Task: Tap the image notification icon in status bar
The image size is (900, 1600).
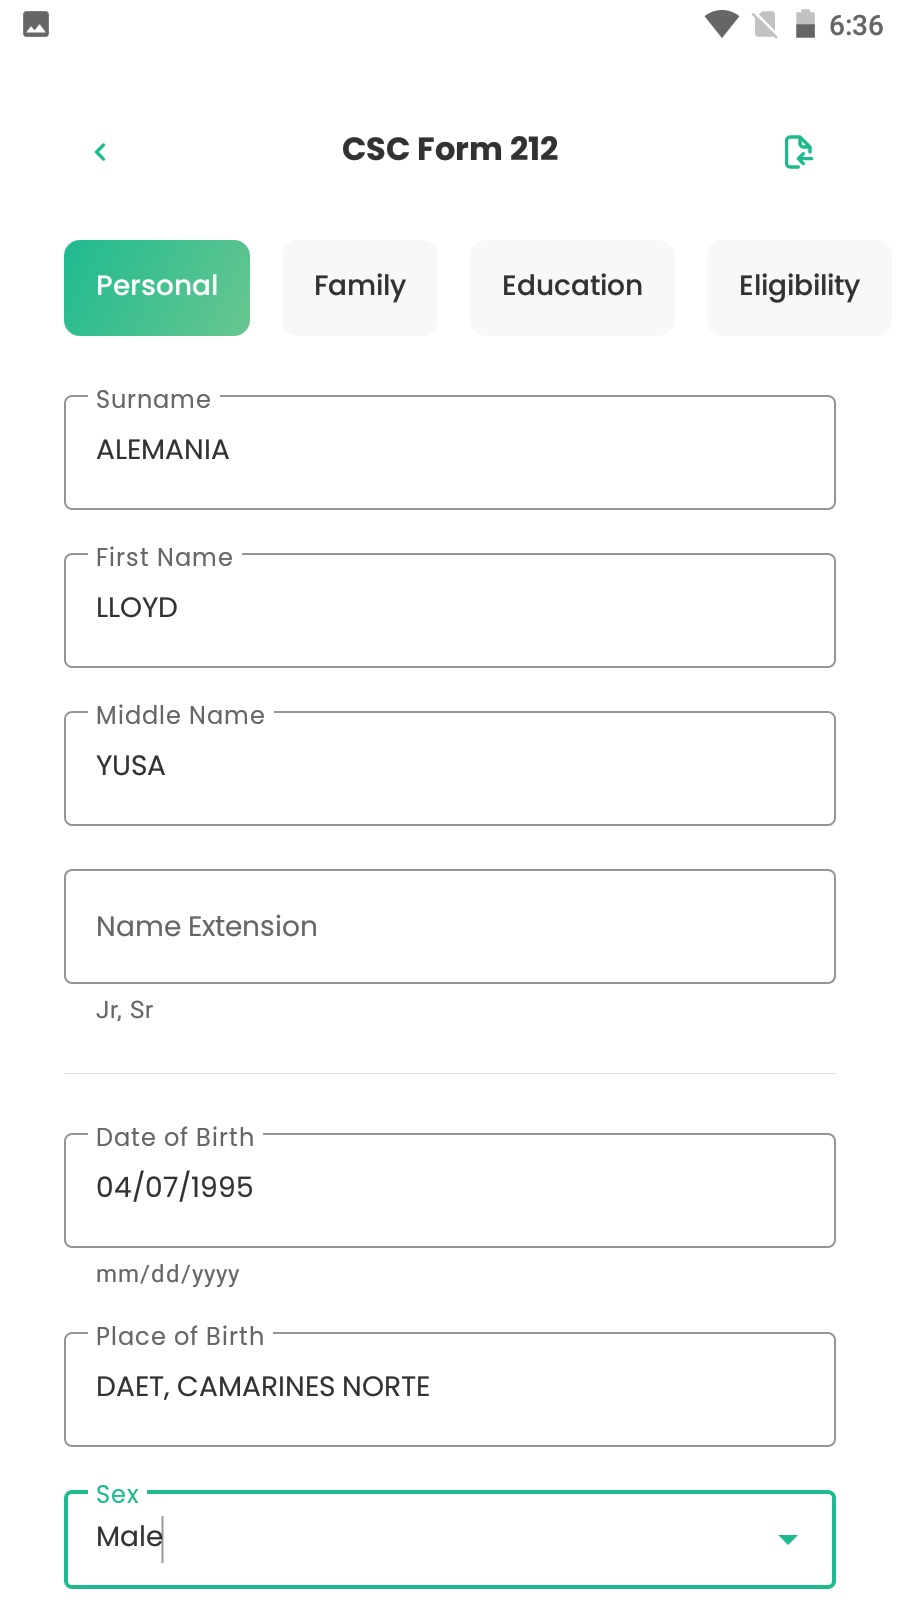Action: pyautogui.click(x=36, y=25)
